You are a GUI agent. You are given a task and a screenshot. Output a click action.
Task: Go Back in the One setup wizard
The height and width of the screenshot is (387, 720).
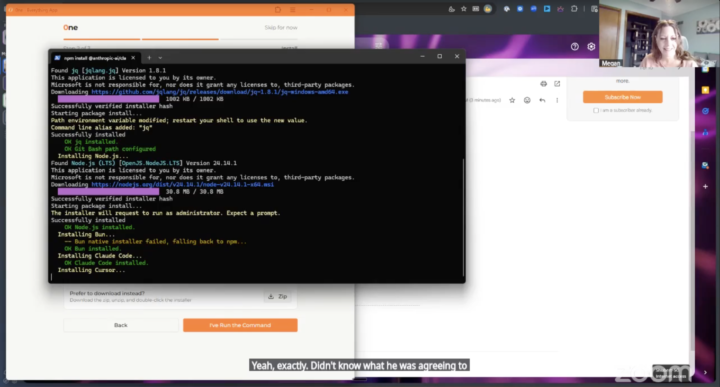121,325
